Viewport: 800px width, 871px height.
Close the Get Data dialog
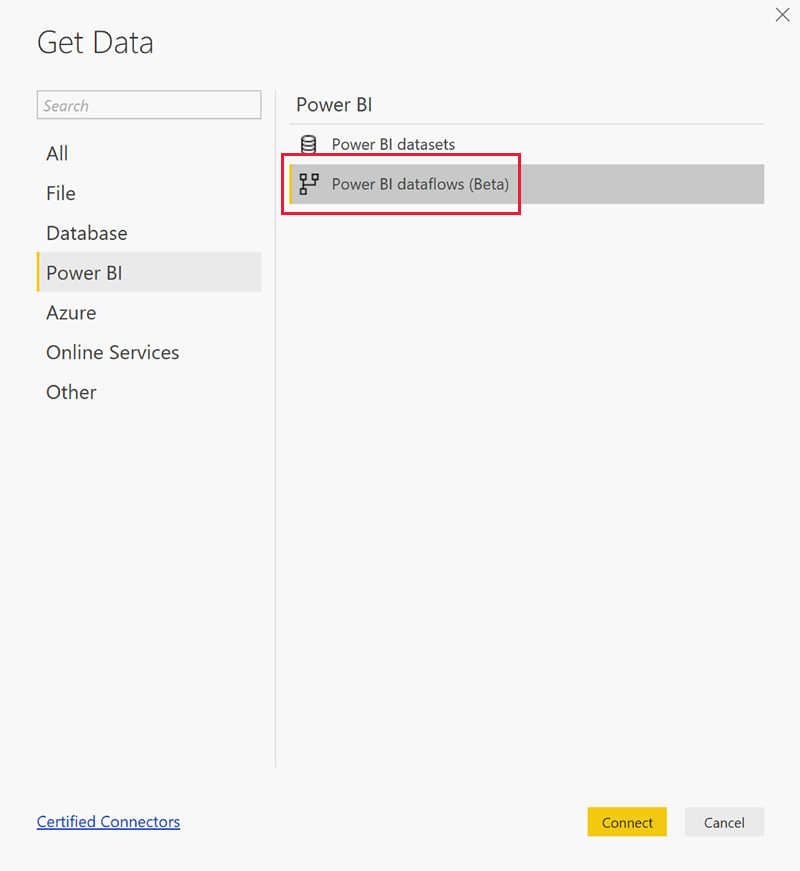pyautogui.click(x=782, y=15)
